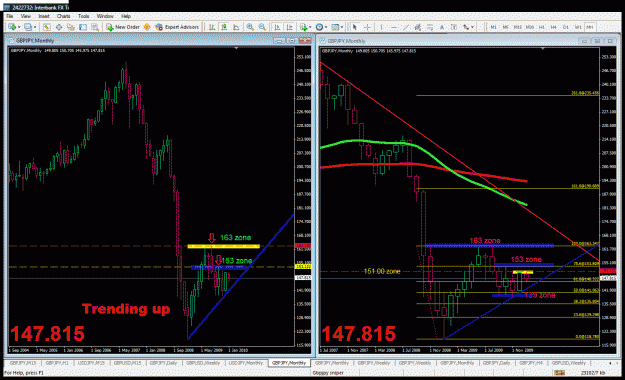Click the New Order button
The image size is (625, 380).
pyautogui.click(x=123, y=27)
